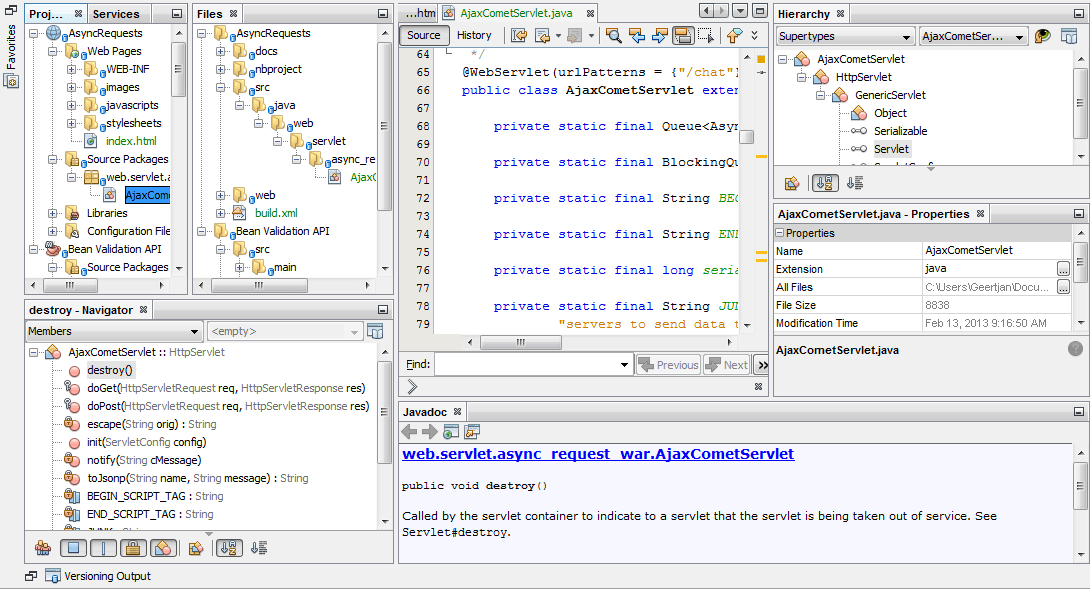Click the Forward navigation arrow in editor toolbar

pyautogui.click(x=574, y=35)
